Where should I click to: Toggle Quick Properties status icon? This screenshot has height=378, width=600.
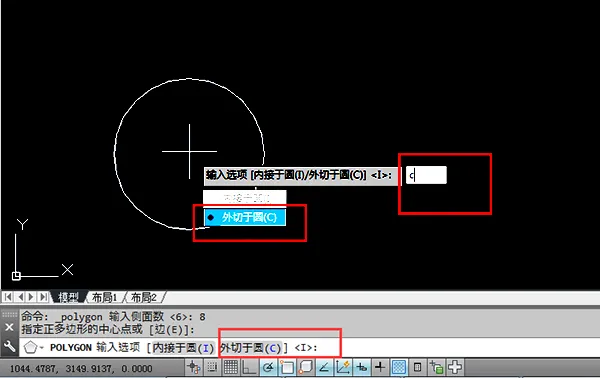point(417,368)
